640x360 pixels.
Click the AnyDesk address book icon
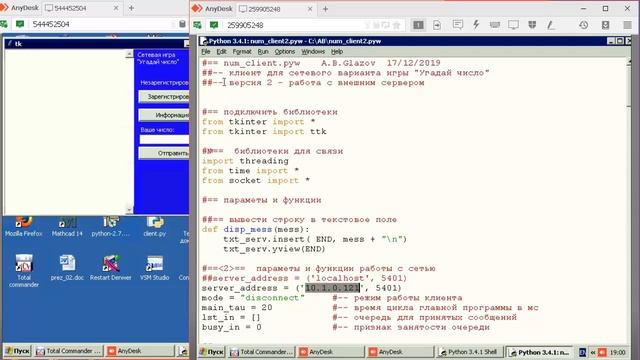click(x=605, y=25)
